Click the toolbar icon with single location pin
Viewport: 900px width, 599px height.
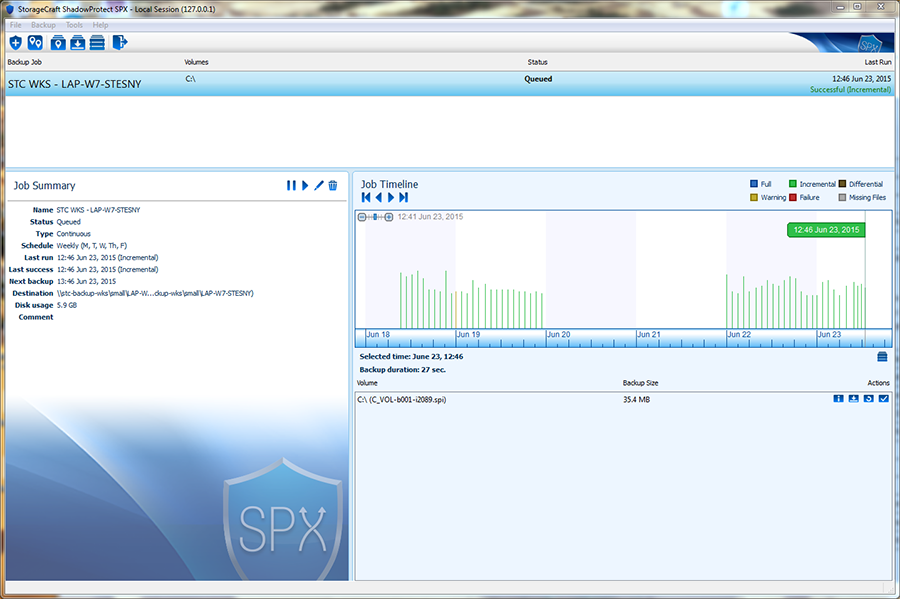58,42
